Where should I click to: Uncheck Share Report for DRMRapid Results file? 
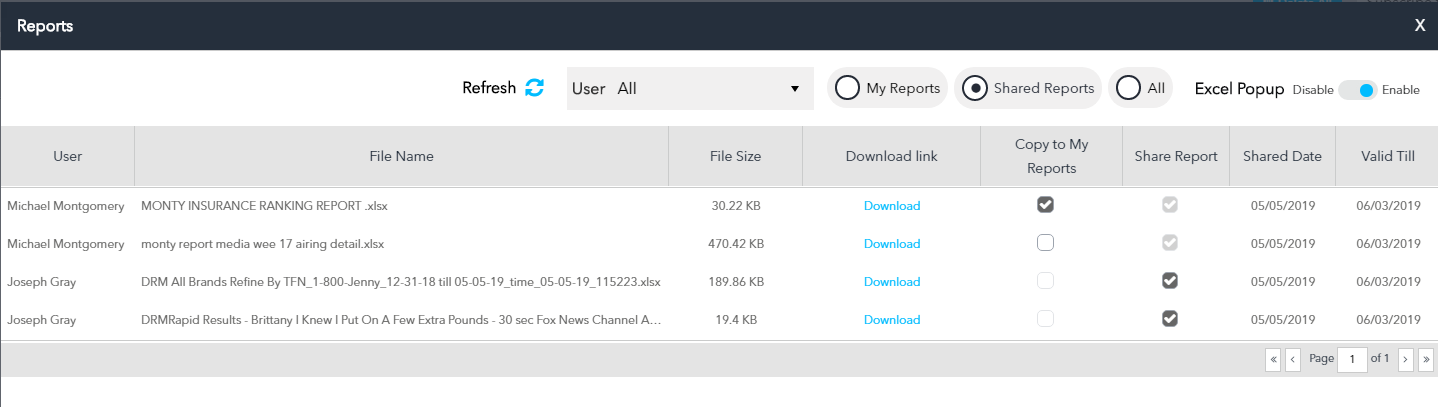pyautogui.click(x=1169, y=318)
